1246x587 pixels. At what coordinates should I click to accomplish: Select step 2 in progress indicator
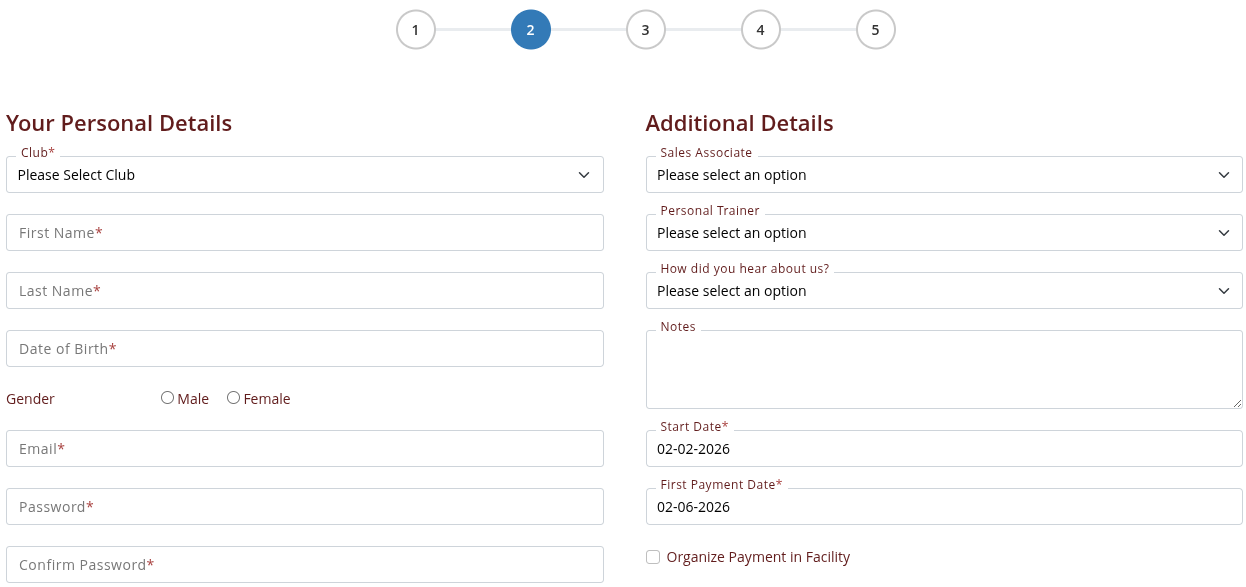pyautogui.click(x=531, y=30)
